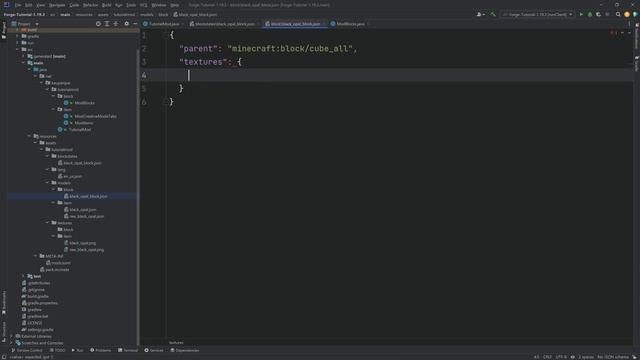Open the TODO tool window
This screenshot has height=360, width=640.
pos(58,350)
